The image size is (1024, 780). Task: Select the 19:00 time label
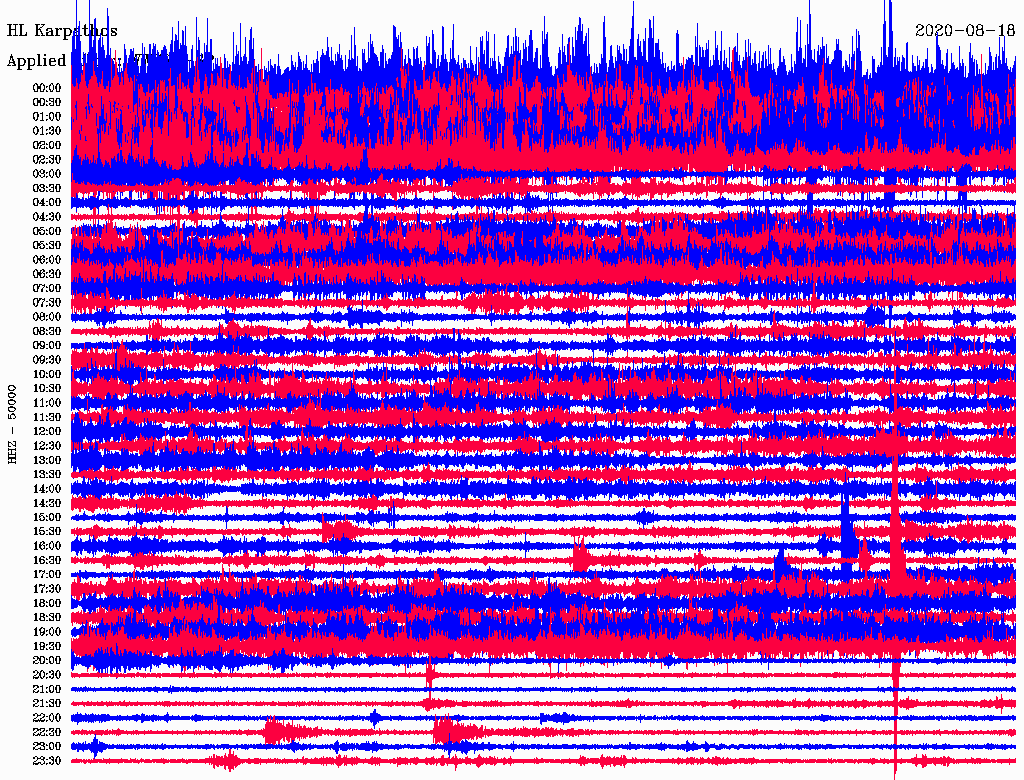[x=47, y=632]
